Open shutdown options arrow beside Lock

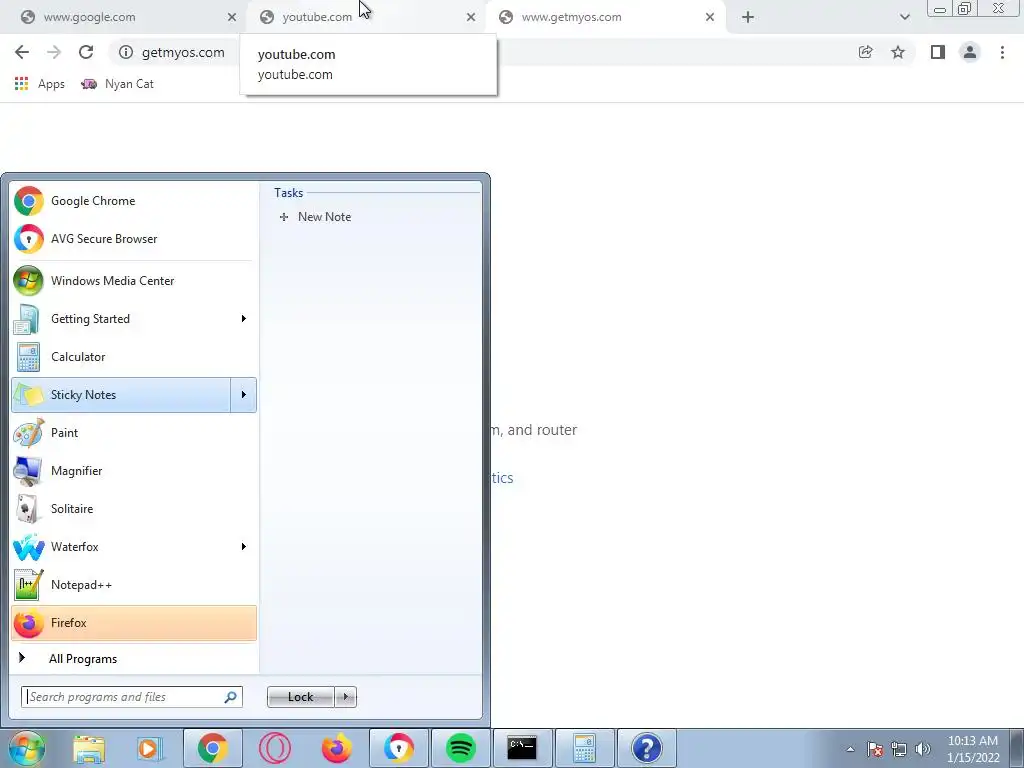[345, 697]
